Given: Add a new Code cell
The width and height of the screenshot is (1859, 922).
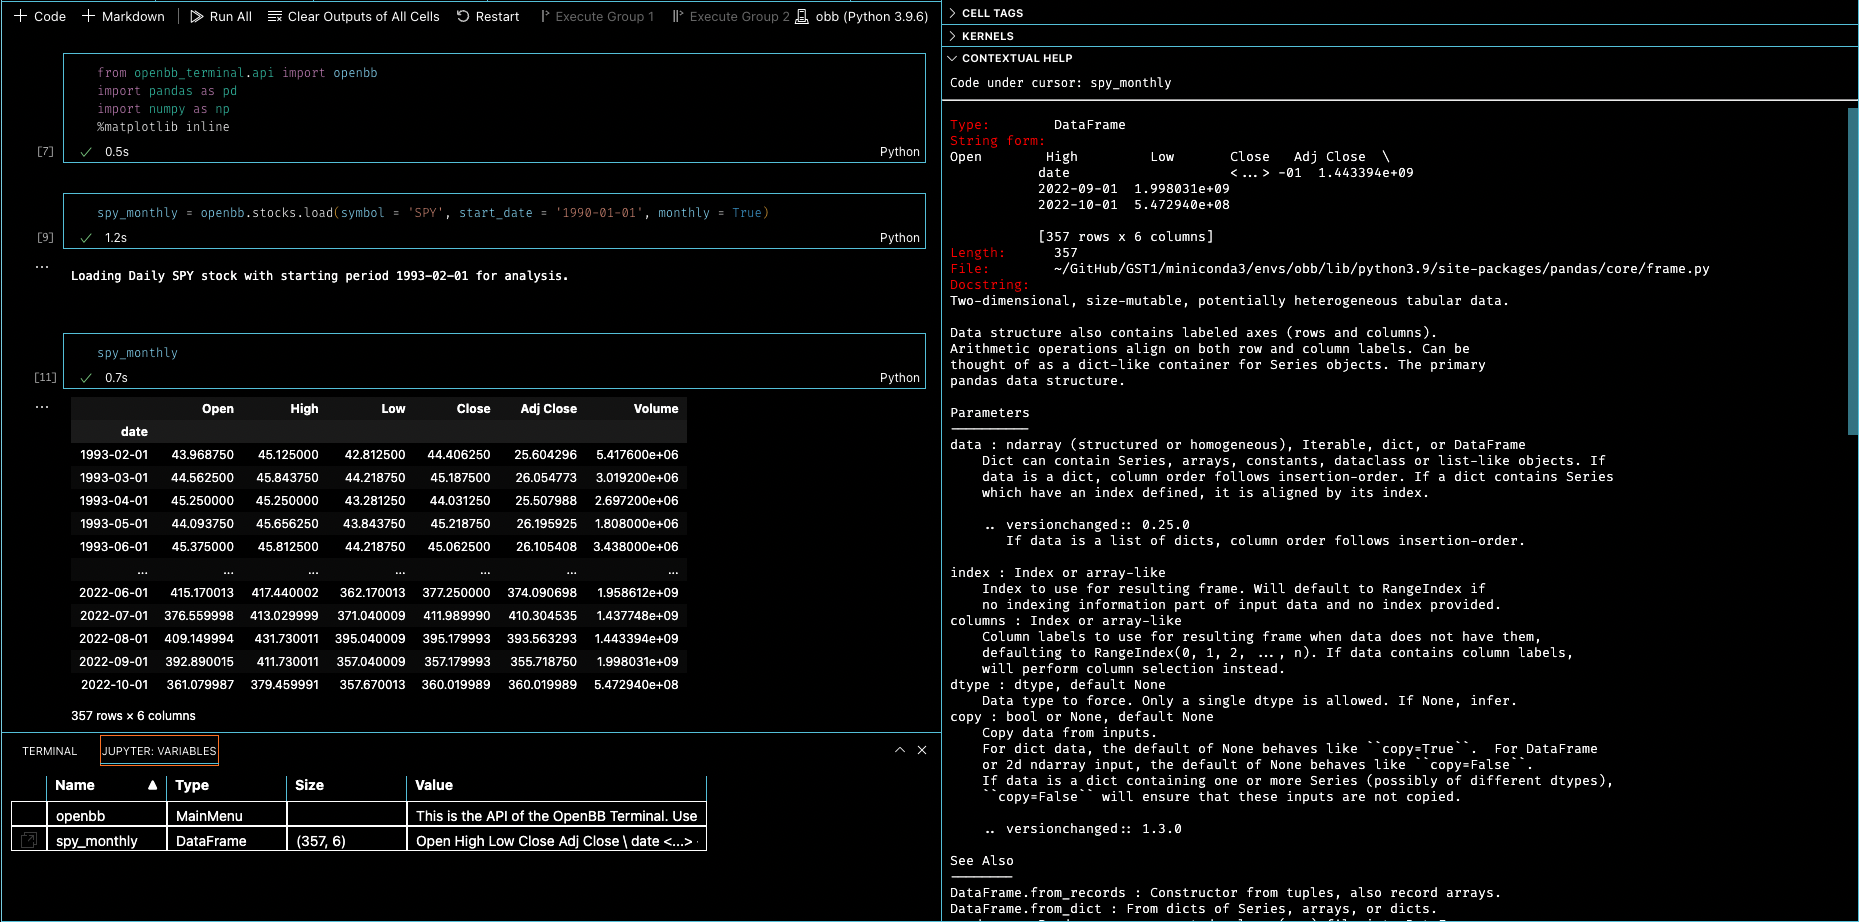Looking at the screenshot, I should point(40,16).
